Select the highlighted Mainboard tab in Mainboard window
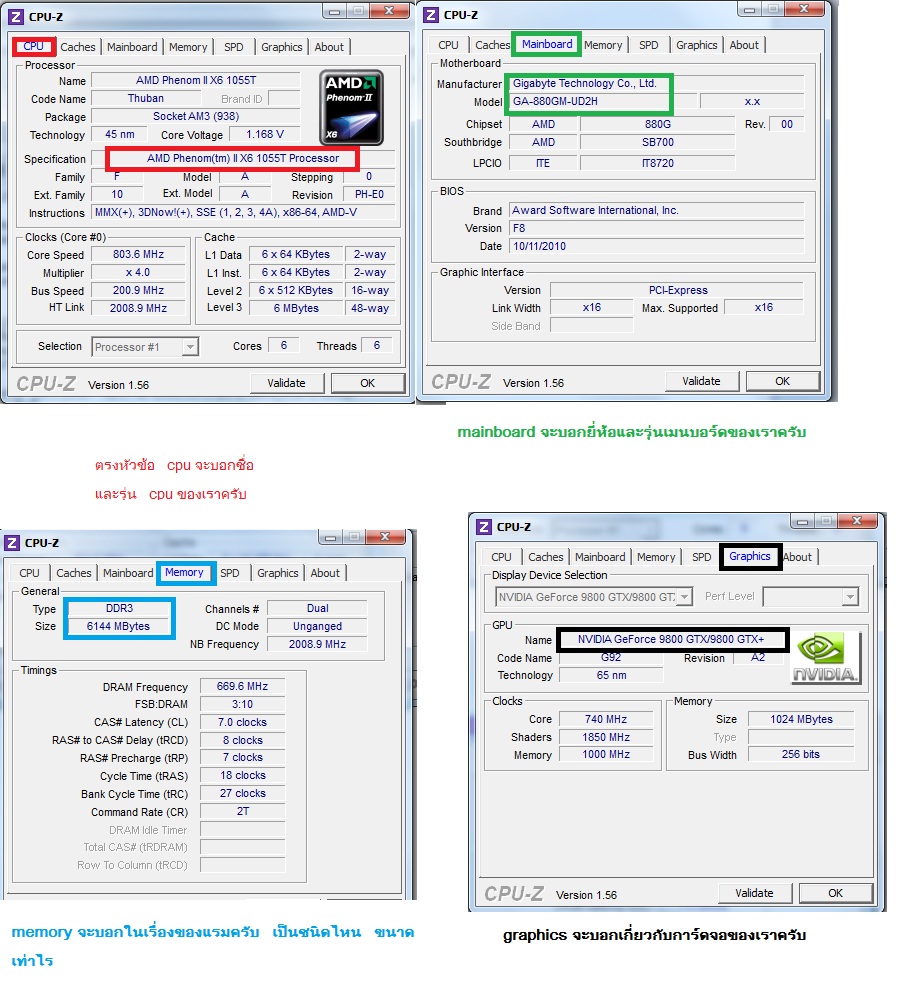 coord(547,45)
